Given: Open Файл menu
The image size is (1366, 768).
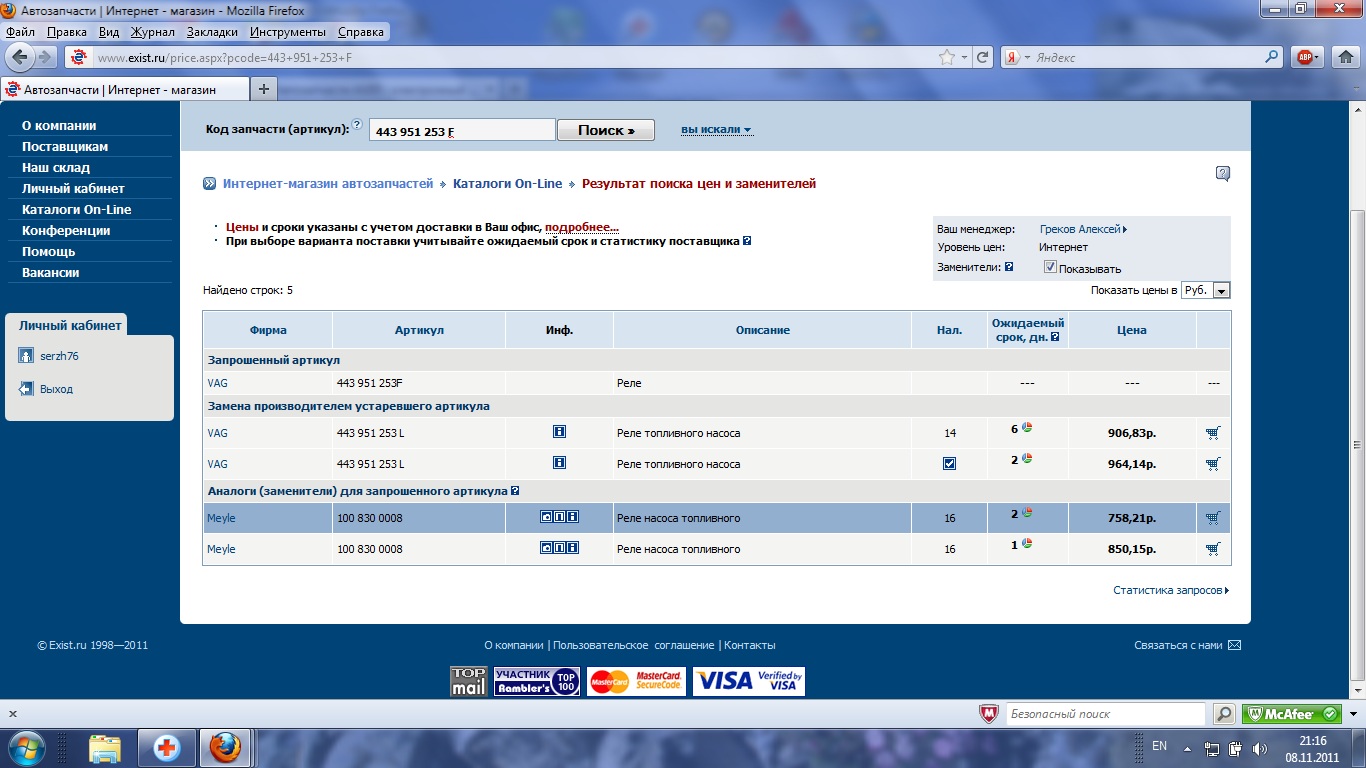Looking at the screenshot, I should (20, 32).
